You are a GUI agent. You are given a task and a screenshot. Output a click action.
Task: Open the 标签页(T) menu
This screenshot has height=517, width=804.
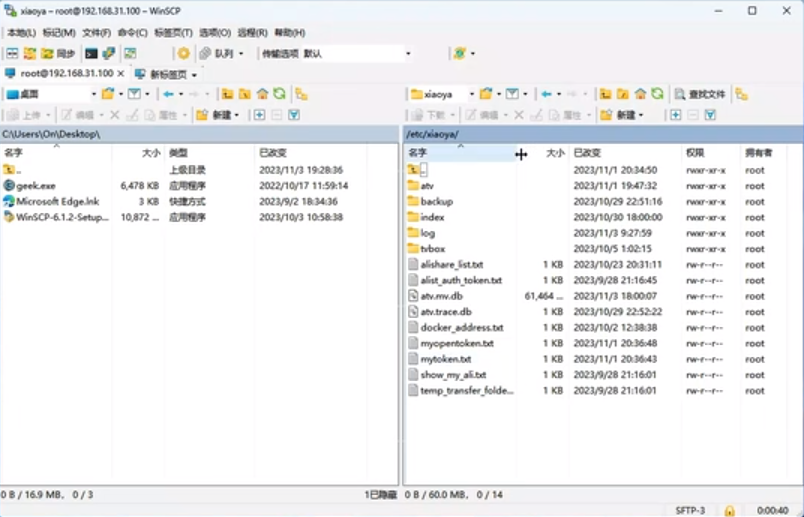pyautogui.click(x=173, y=33)
